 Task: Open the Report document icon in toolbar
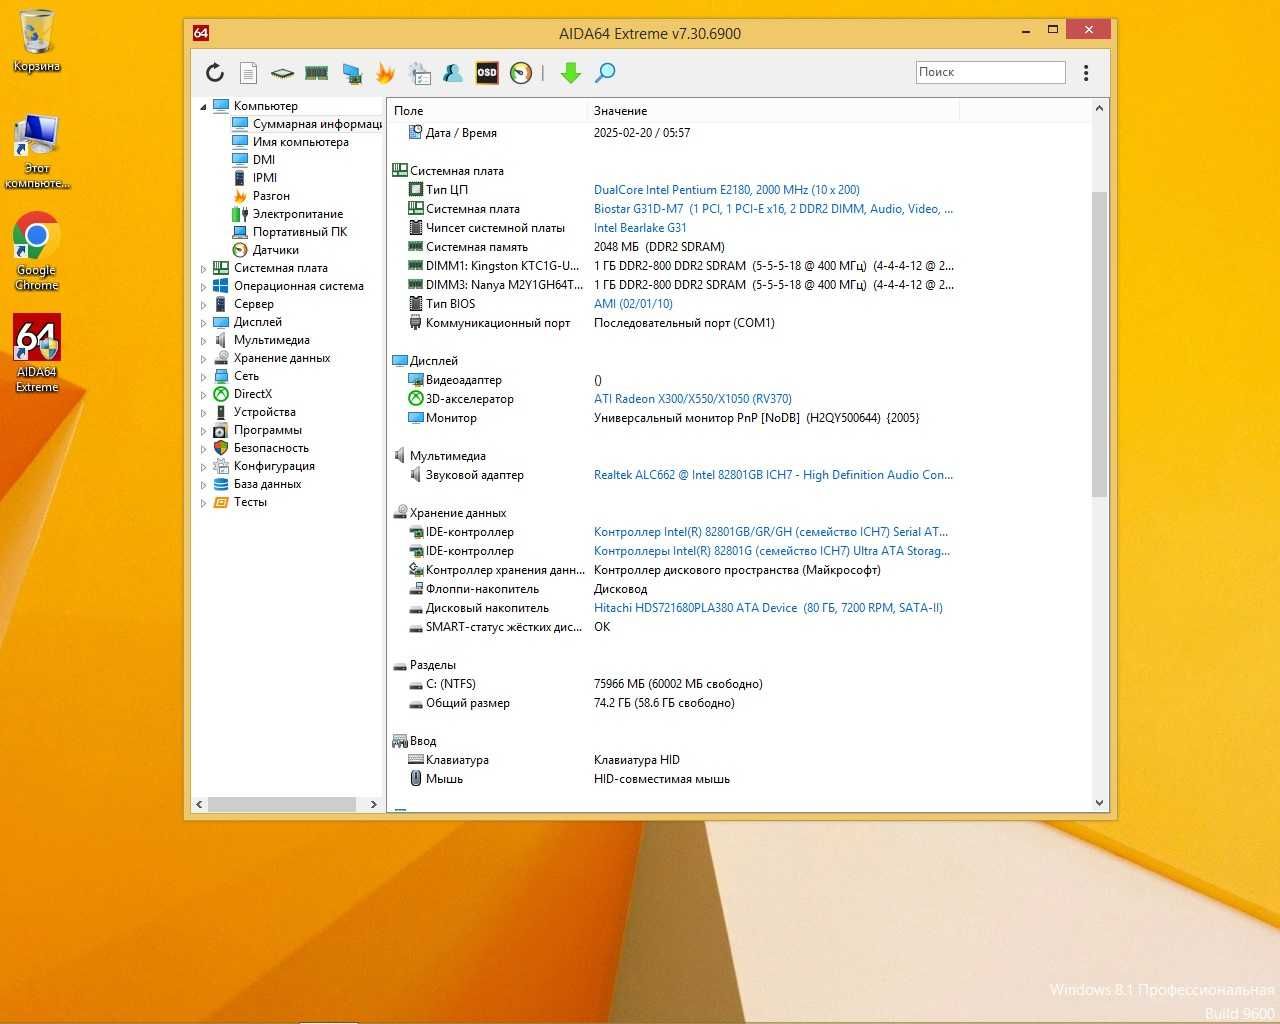point(249,72)
